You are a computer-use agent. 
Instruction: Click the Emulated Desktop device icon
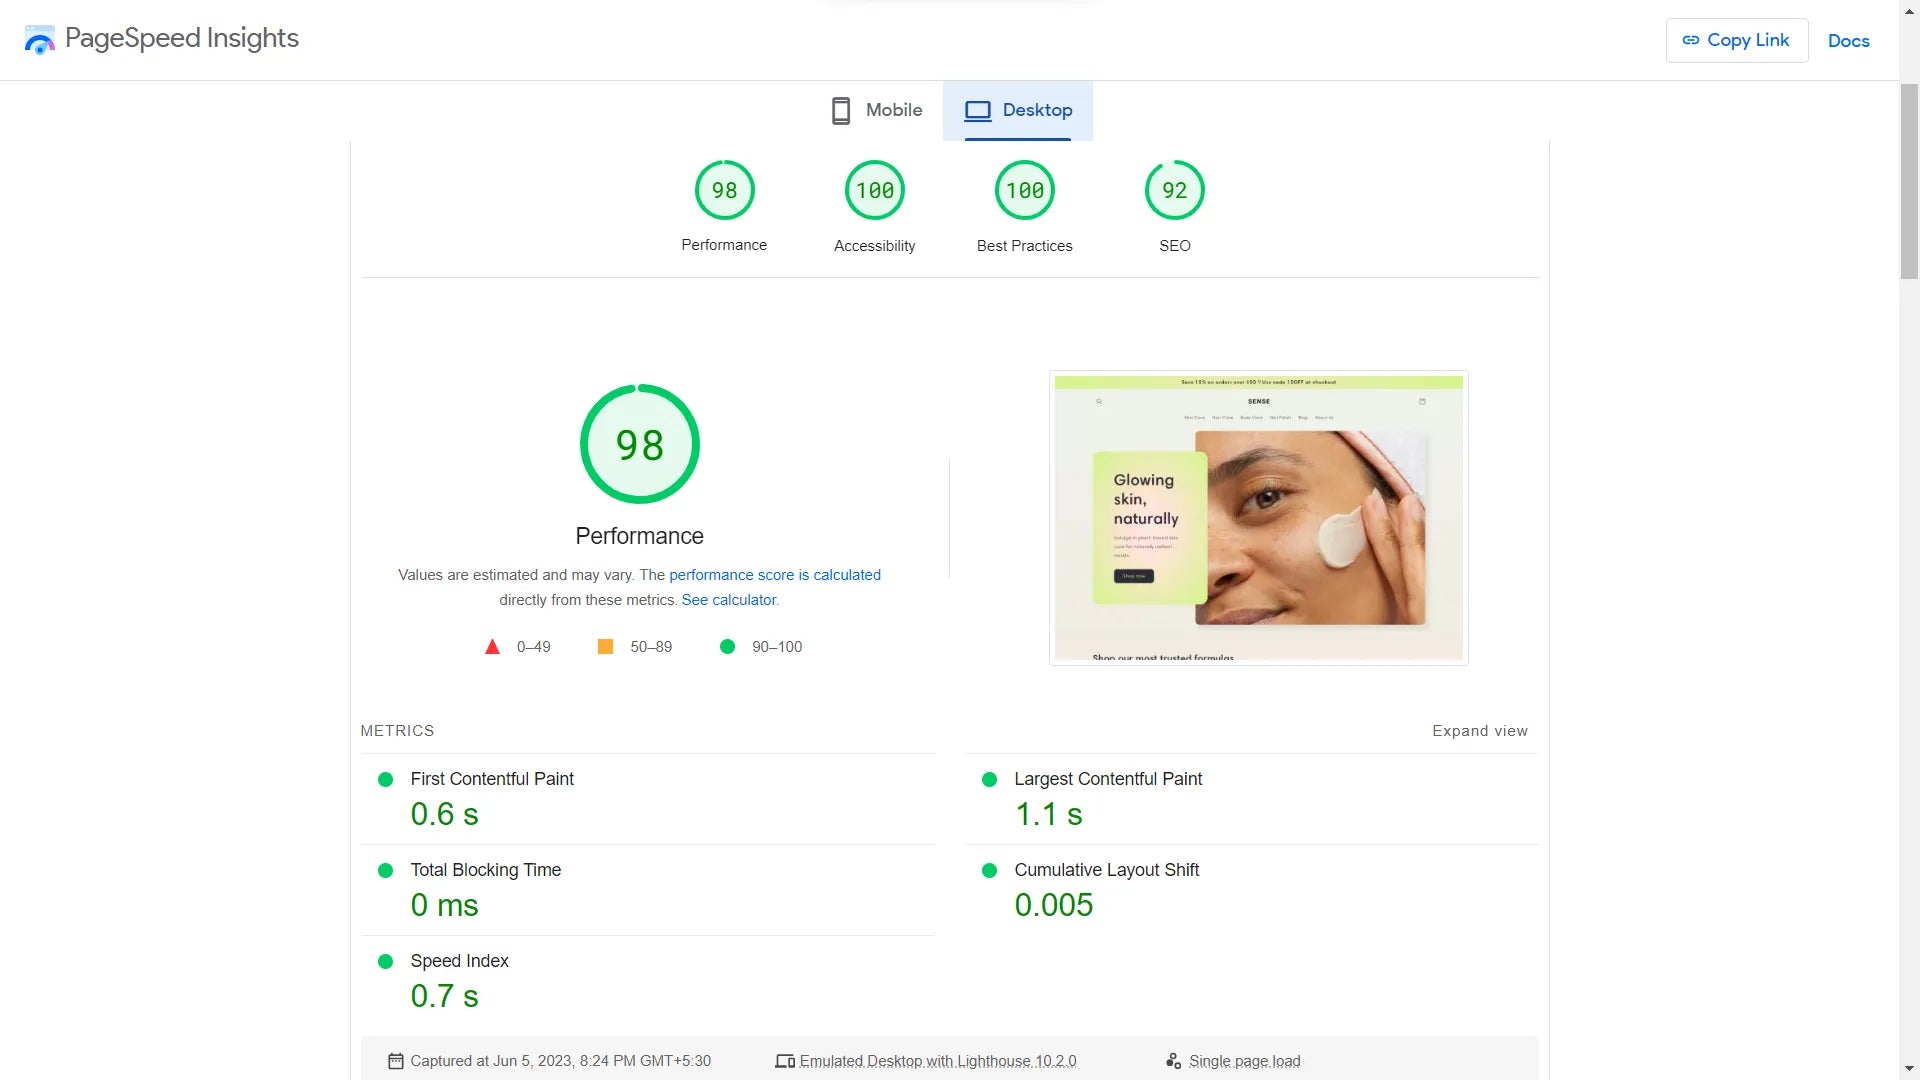785,1061
